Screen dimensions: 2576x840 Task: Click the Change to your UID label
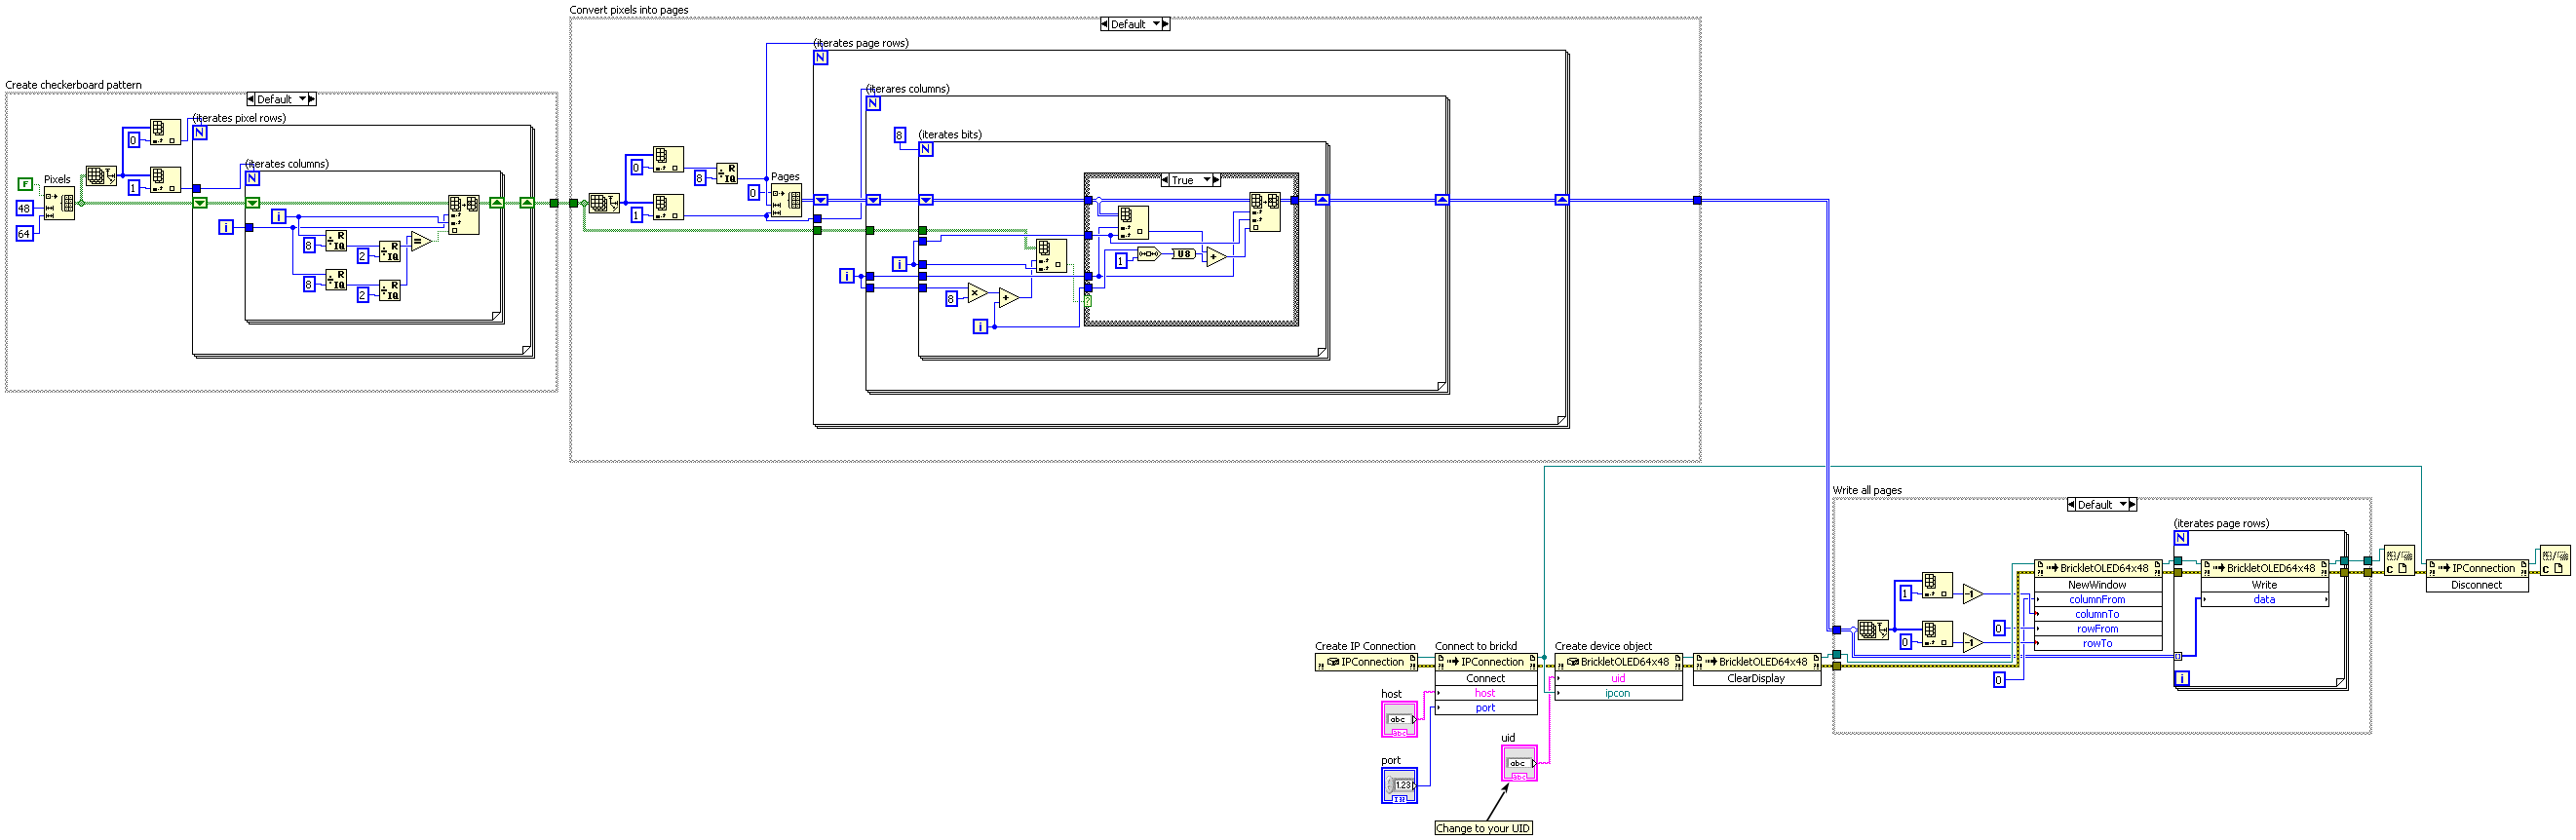click(1483, 828)
